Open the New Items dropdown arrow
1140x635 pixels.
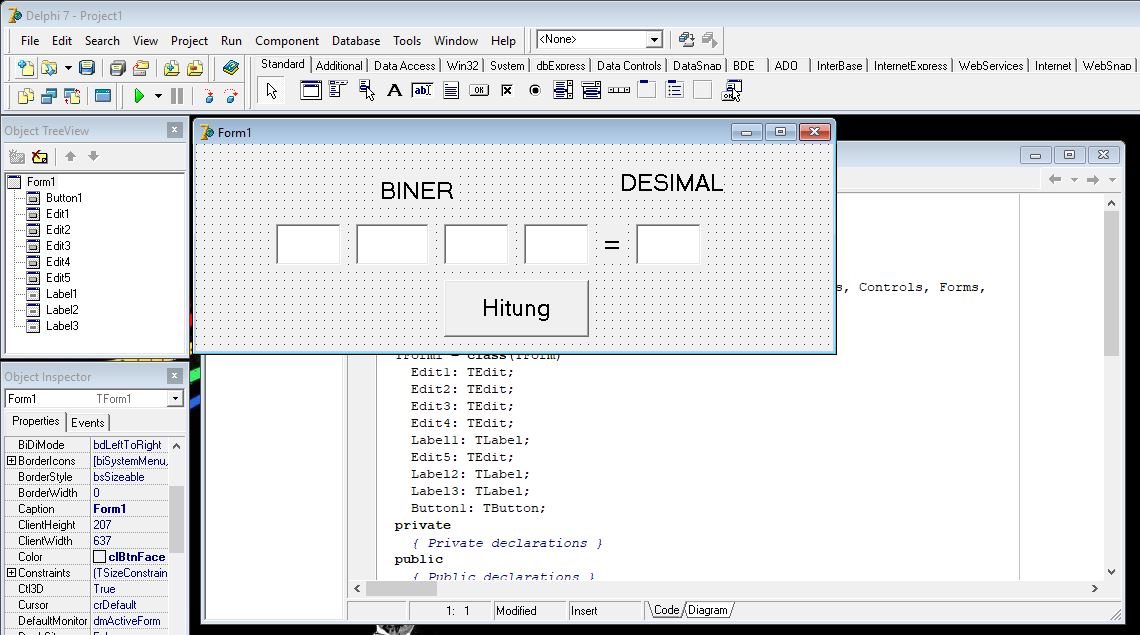[x=67, y=68]
